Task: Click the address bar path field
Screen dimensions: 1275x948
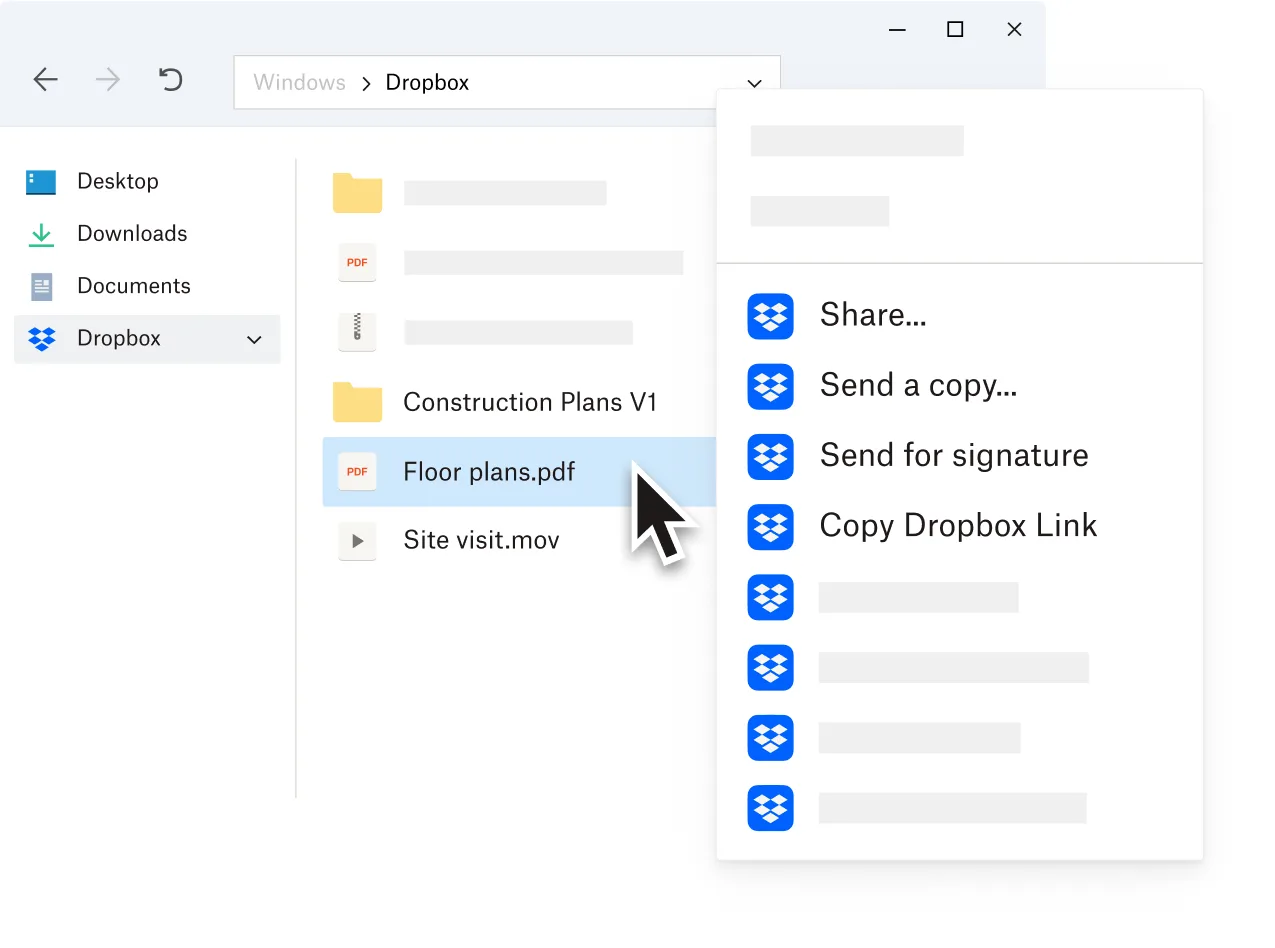Action: [x=506, y=82]
